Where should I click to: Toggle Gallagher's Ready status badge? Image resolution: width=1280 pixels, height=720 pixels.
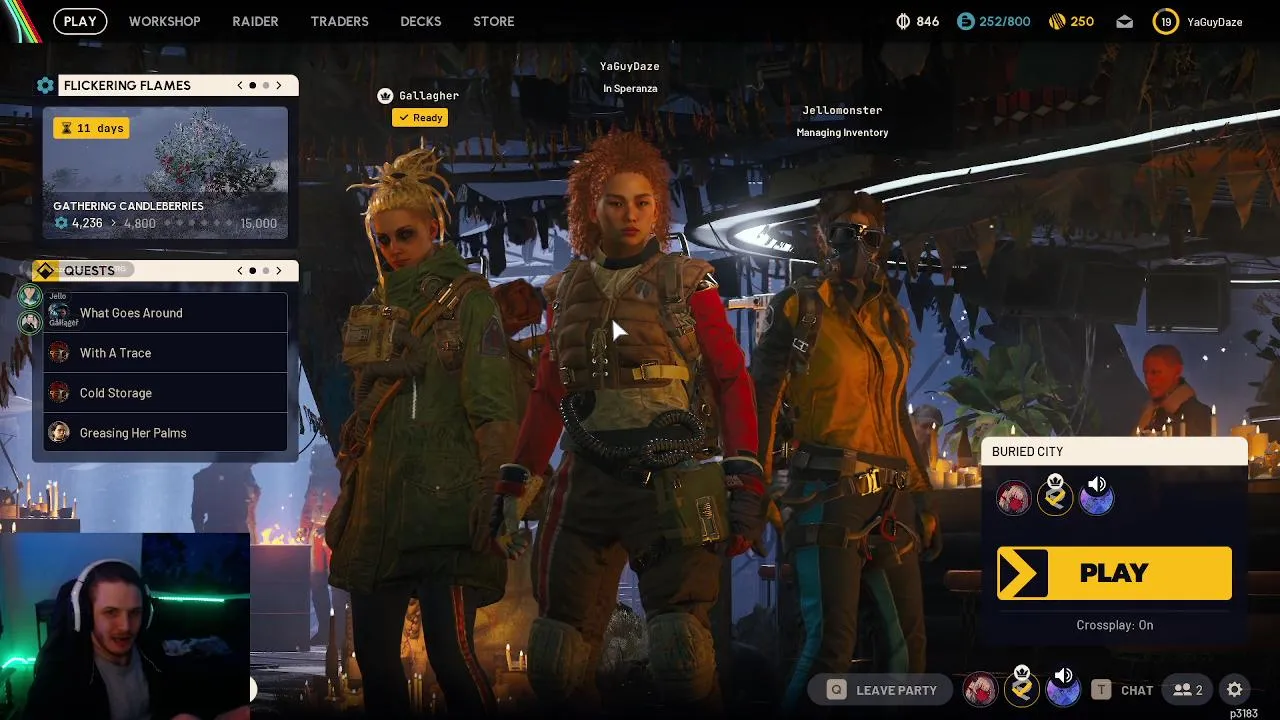pos(420,118)
